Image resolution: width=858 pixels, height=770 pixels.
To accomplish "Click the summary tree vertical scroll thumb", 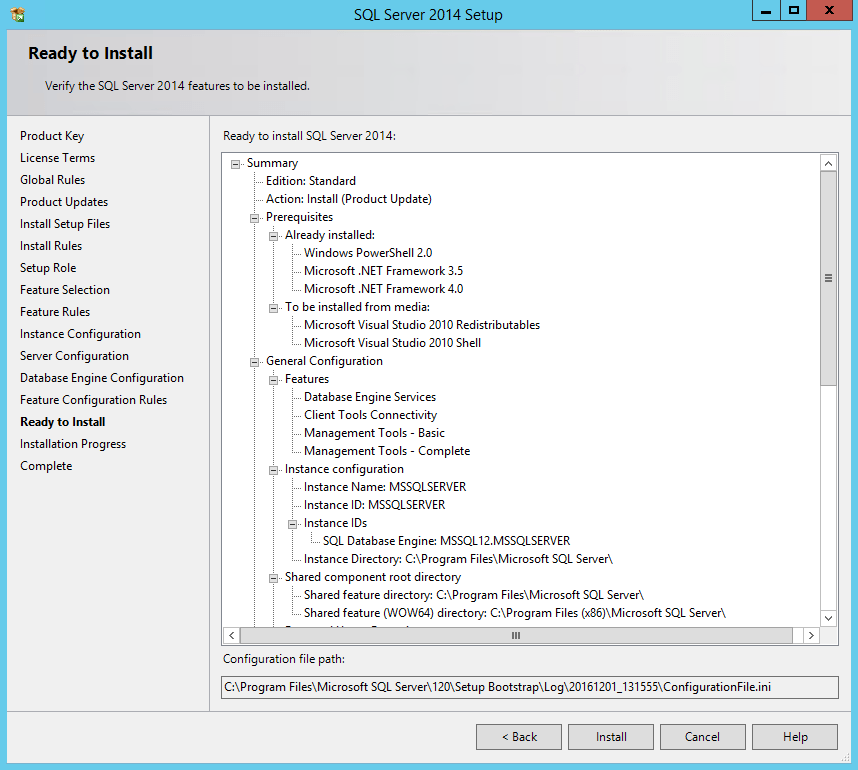I will pyautogui.click(x=828, y=278).
